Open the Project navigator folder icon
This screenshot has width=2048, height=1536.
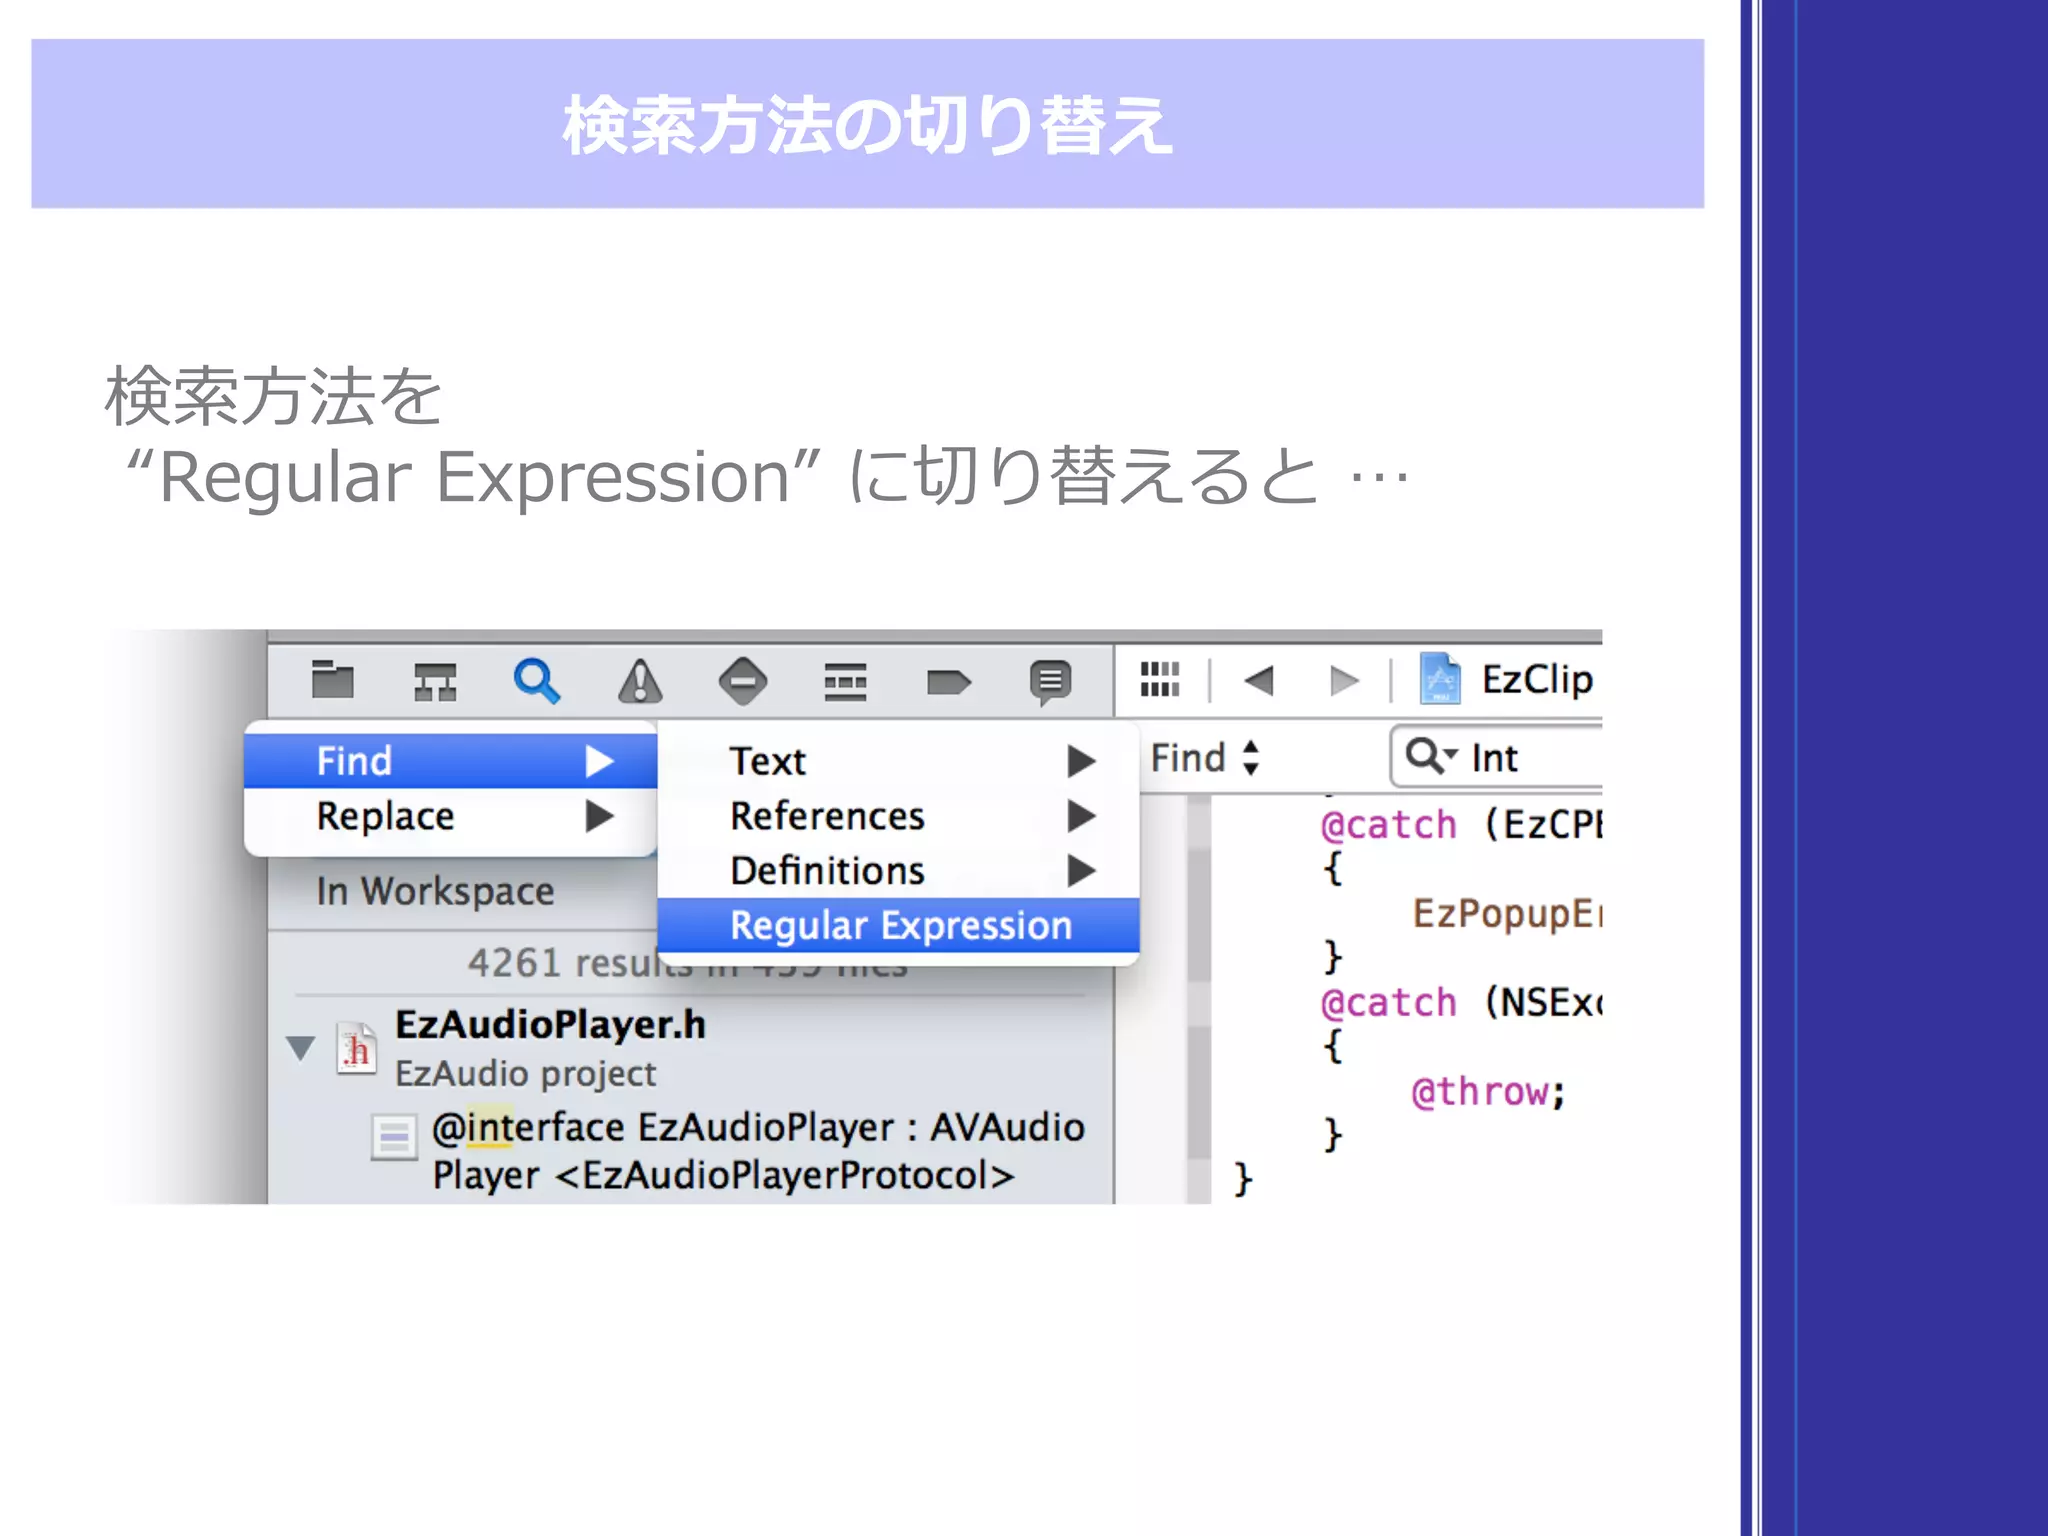click(x=332, y=680)
